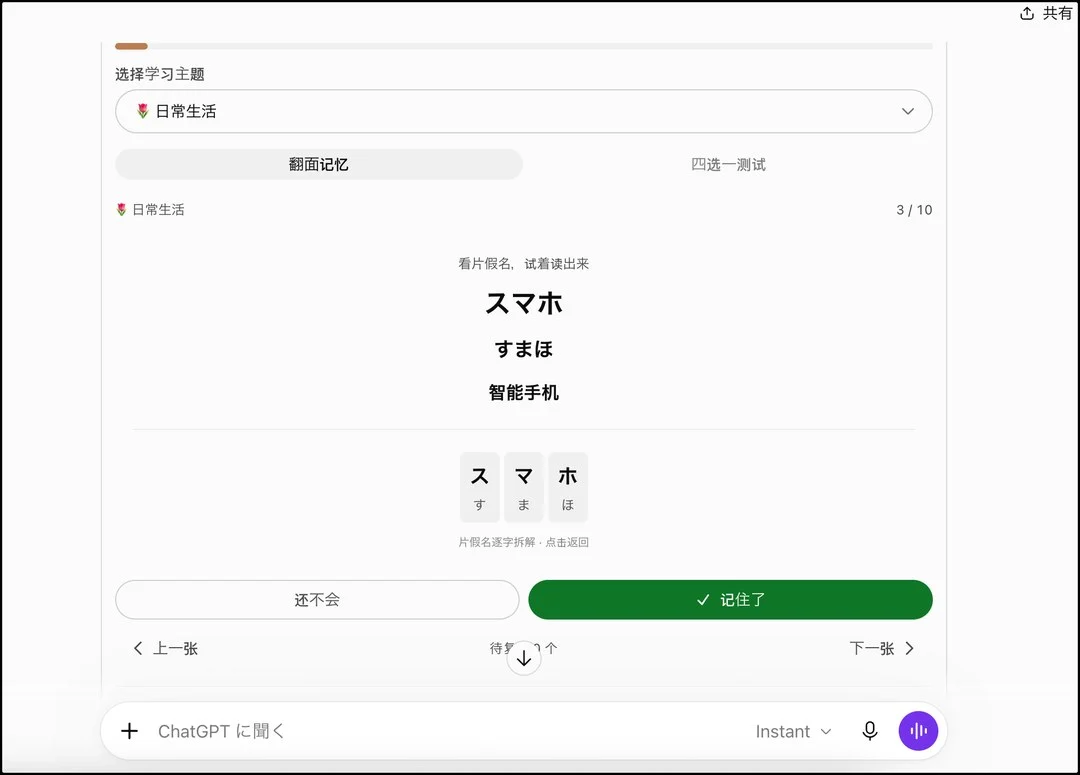Open the Instant model dropdown
This screenshot has height=775, width=1080.
tap(793, 732)
